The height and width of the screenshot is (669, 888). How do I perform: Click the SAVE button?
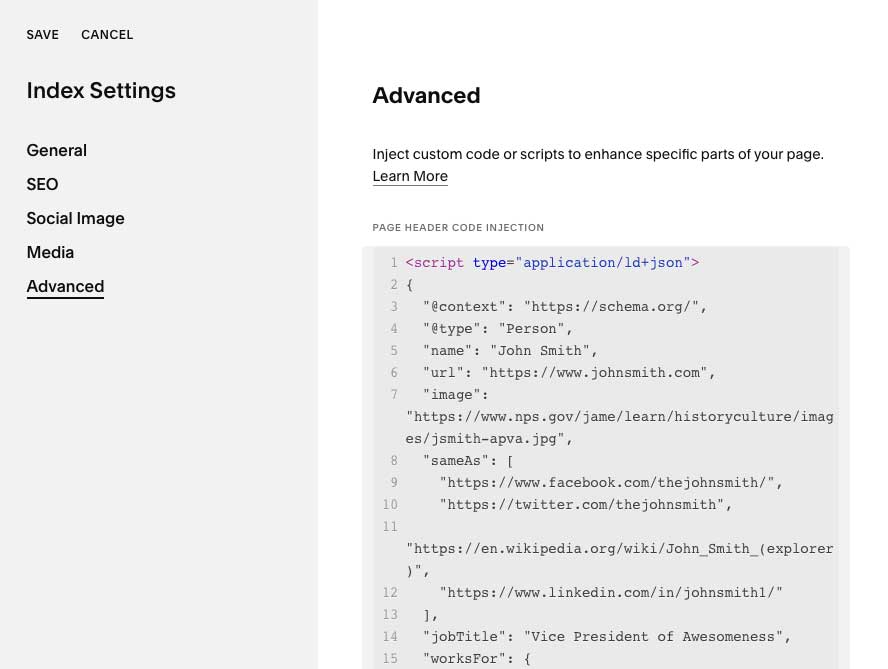pos(42,34)
